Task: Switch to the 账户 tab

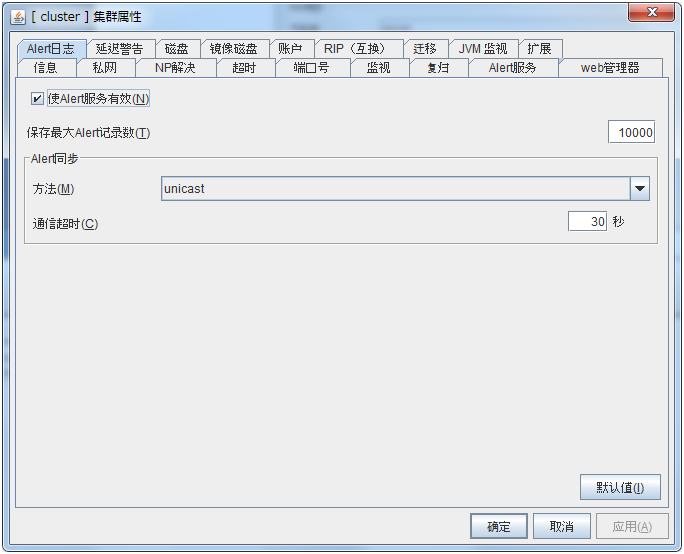Action: pos(291,49)
